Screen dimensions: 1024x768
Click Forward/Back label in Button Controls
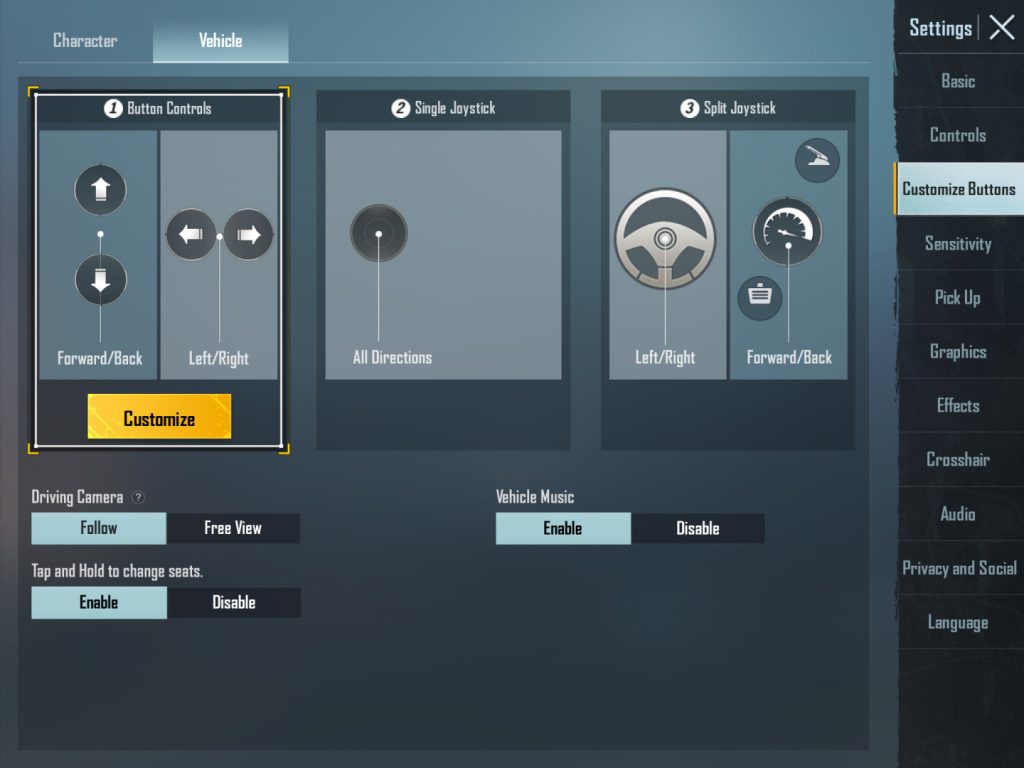click(100, 359)
